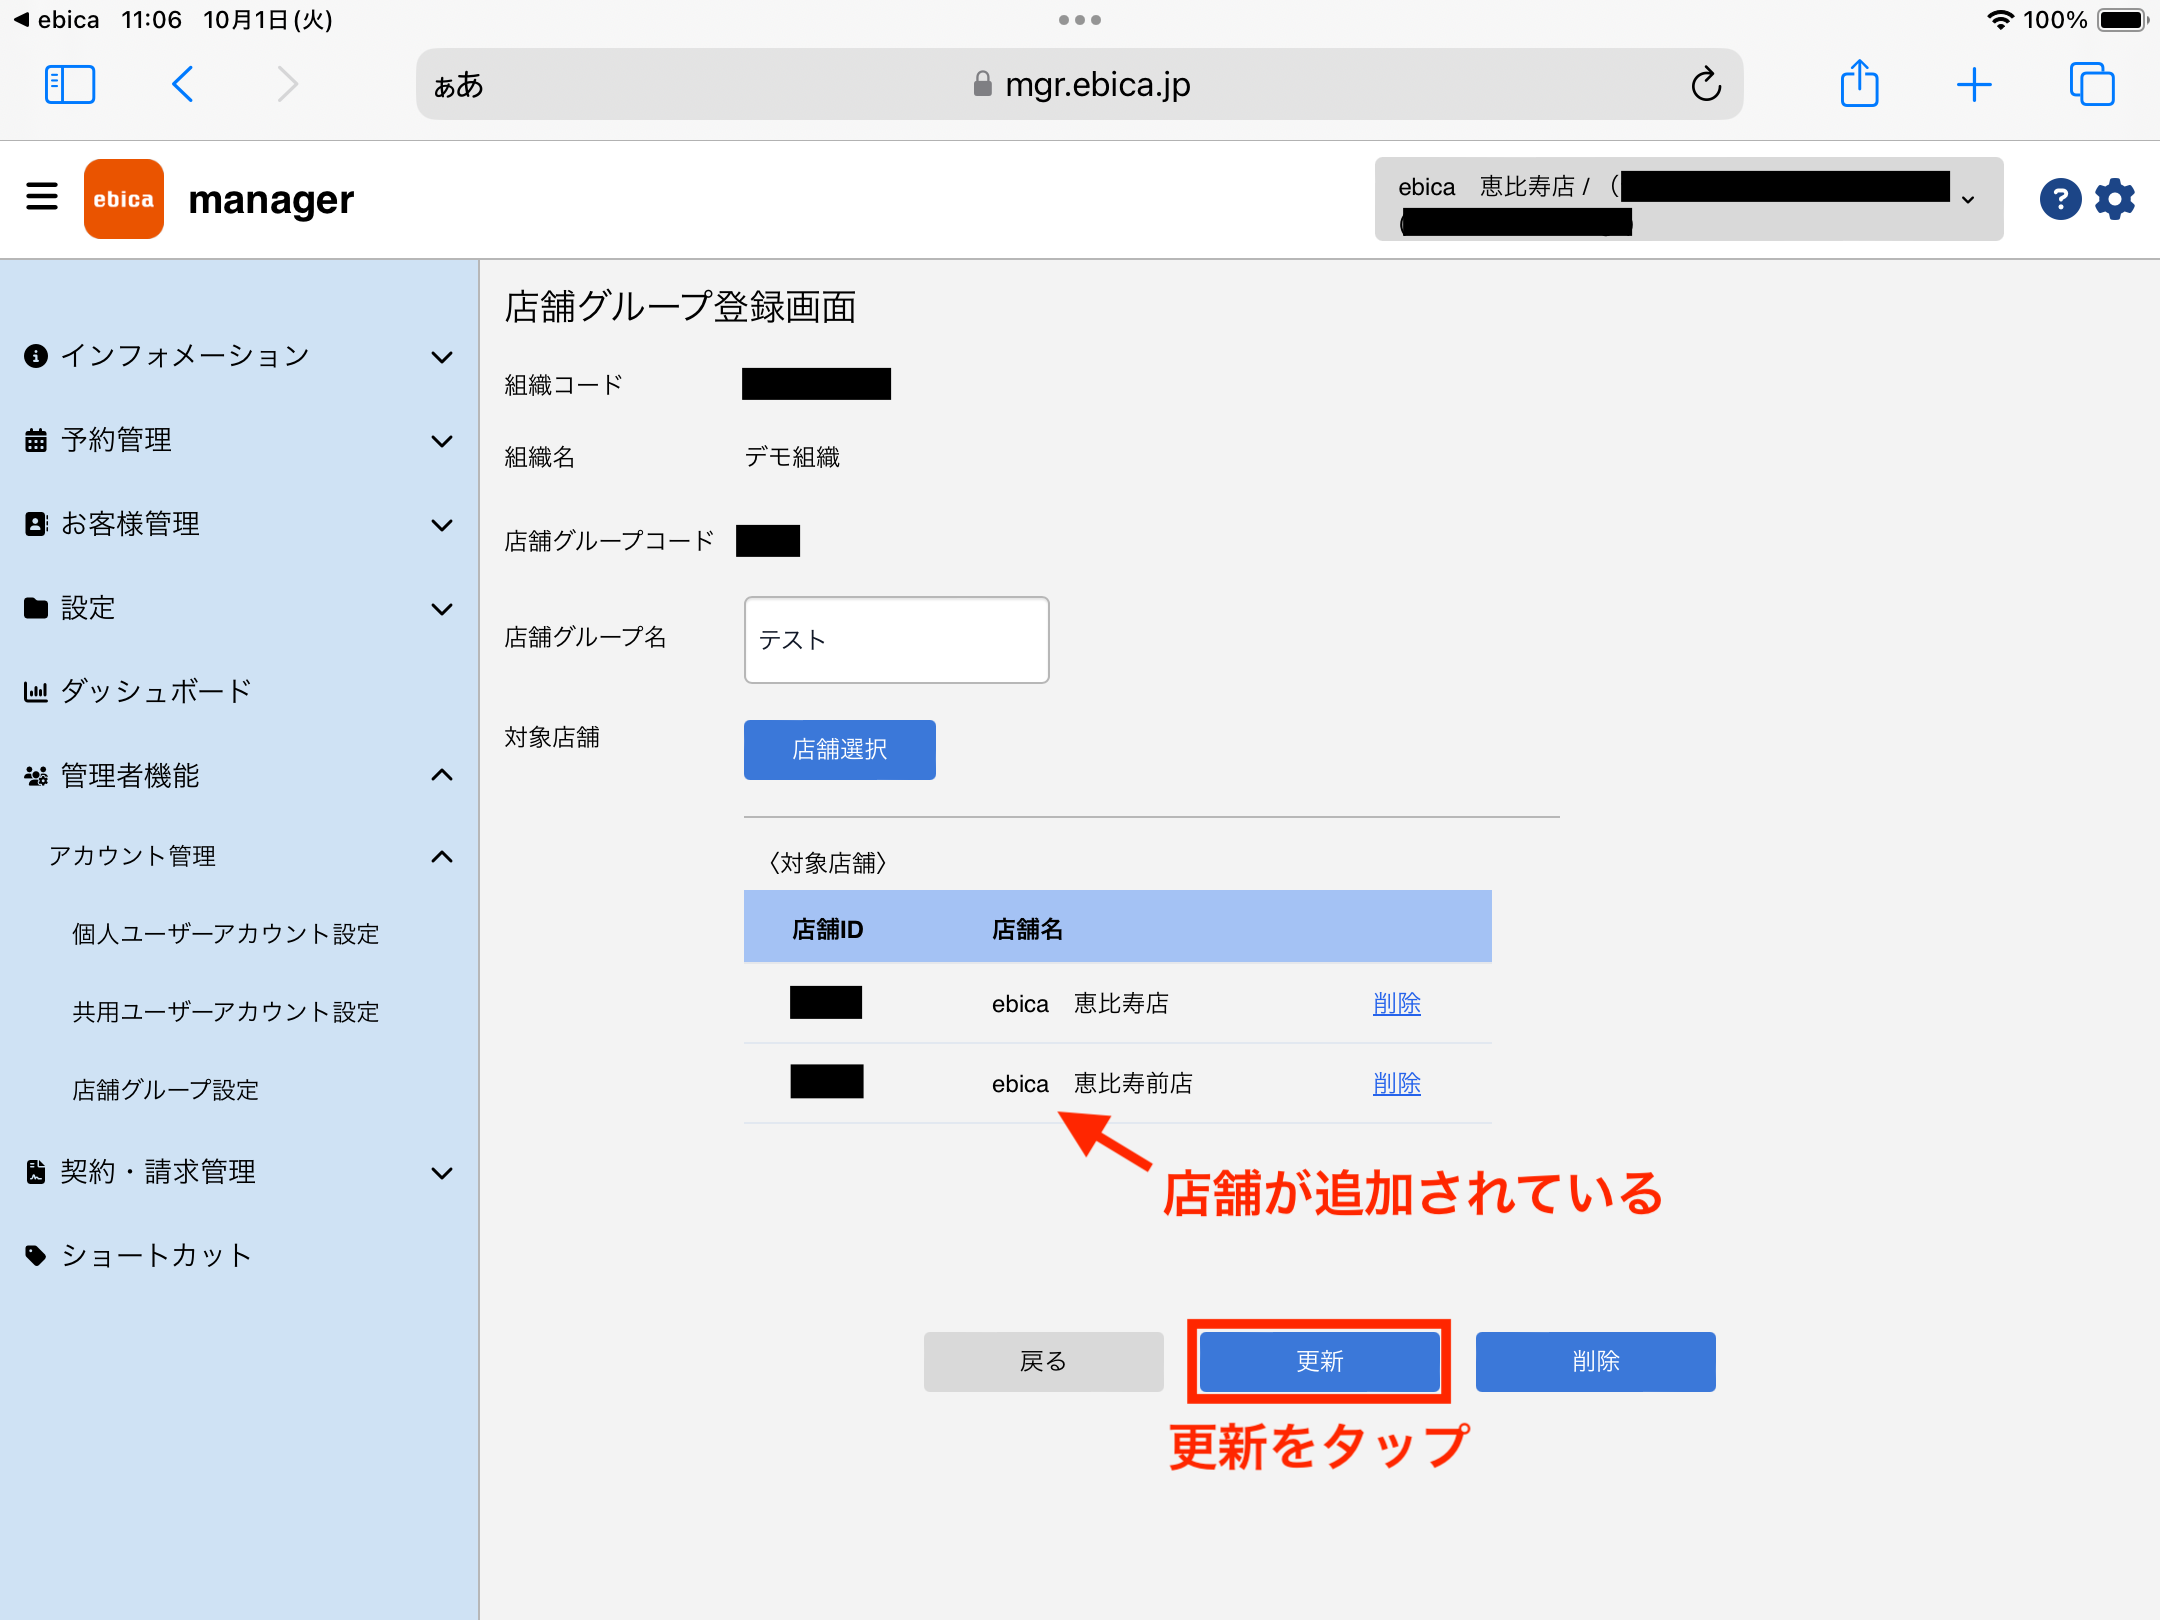This screenshot has height=1620, width=2160.
Task: Click 店舗ID column header
Action: pyautogui.click(x=828, y=930)
